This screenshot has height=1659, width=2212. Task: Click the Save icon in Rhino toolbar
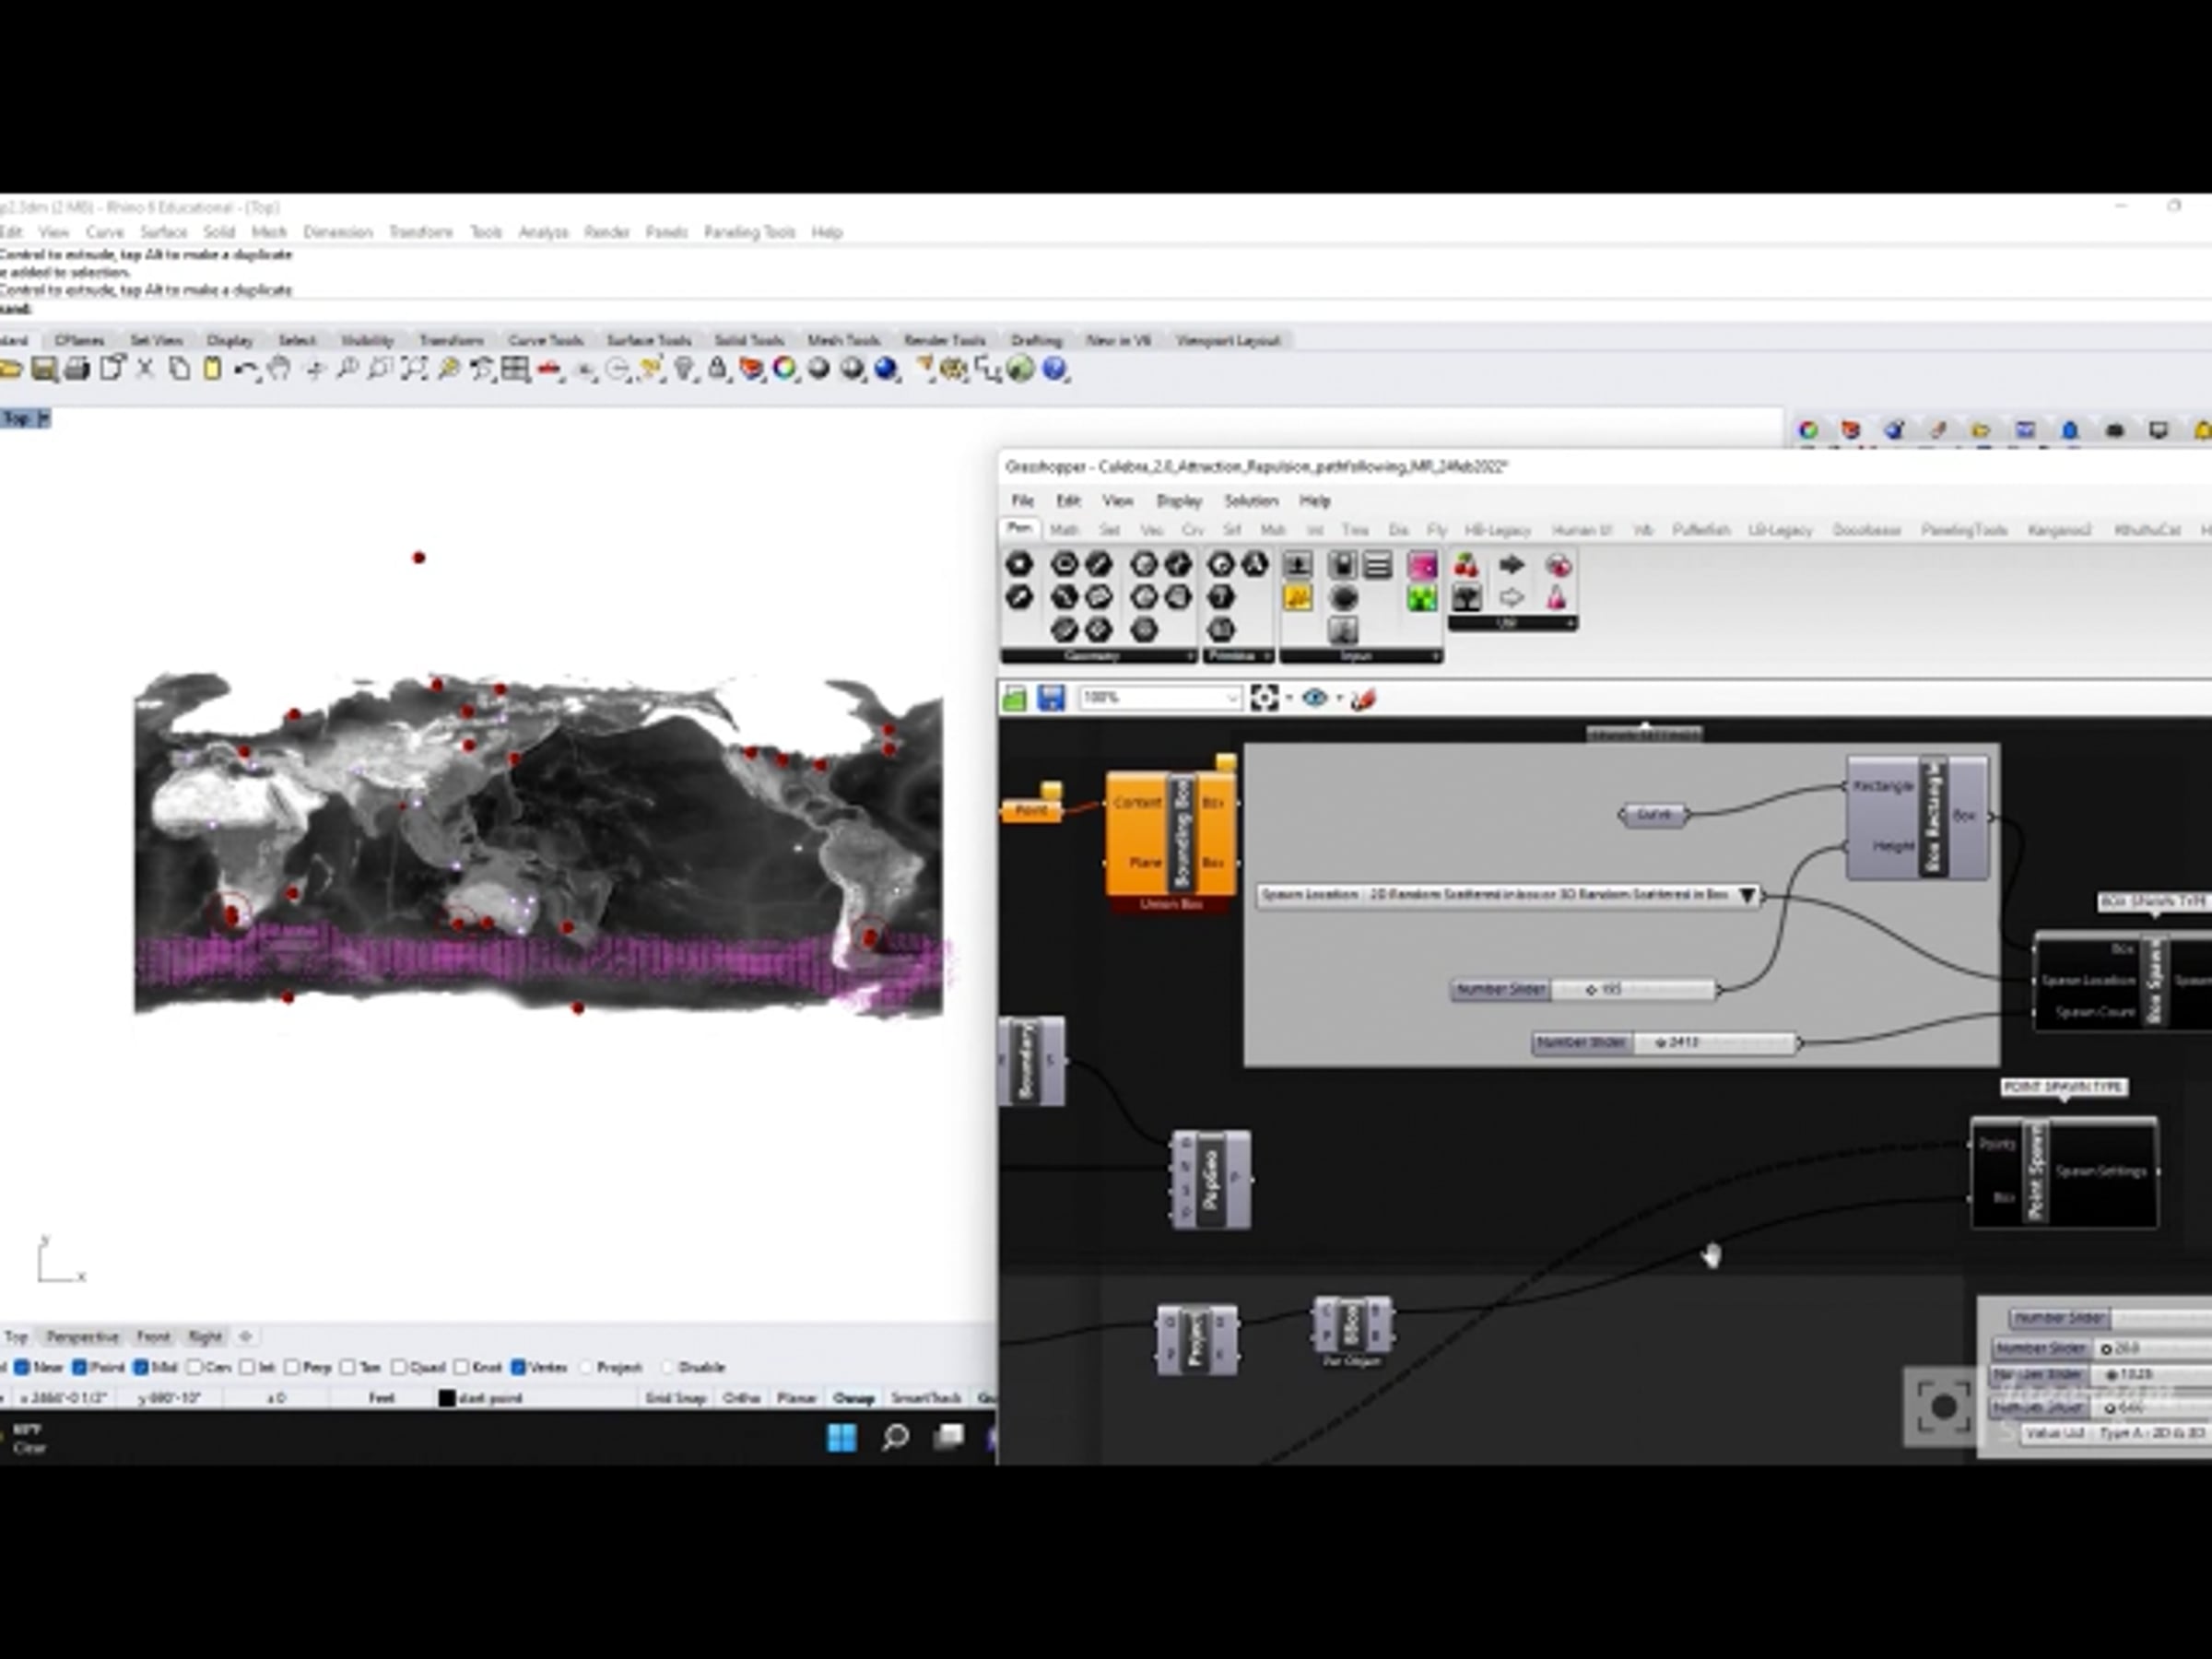pos(44,369)
